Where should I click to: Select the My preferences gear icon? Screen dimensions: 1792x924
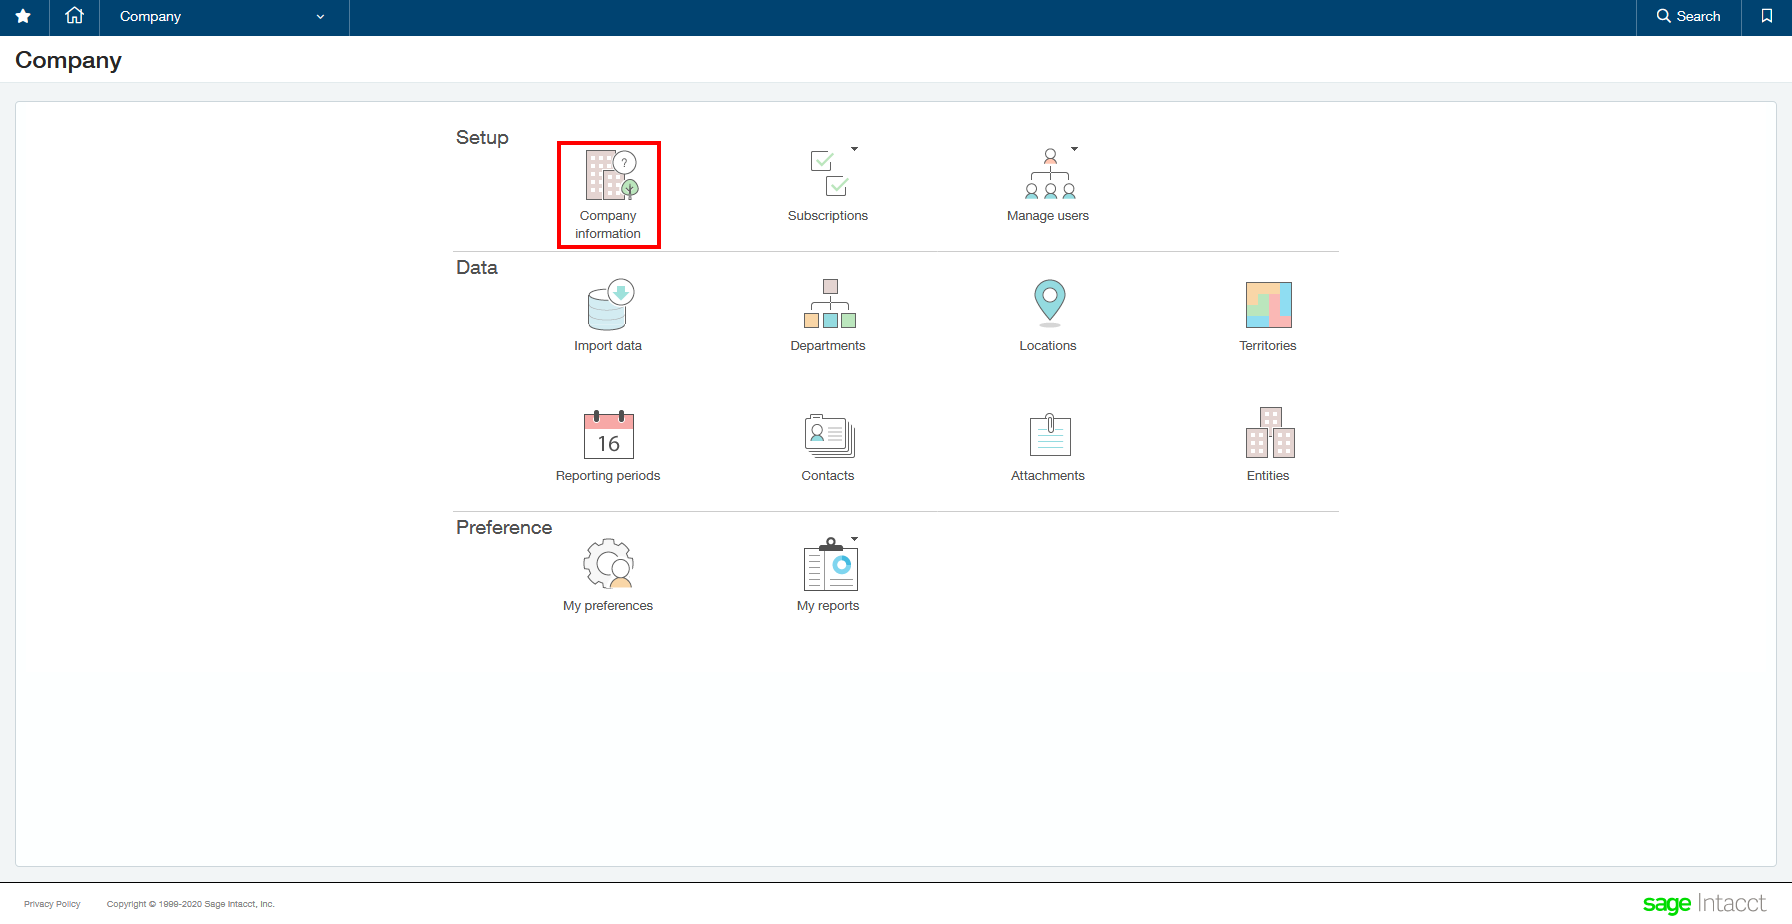pos(608,563)
